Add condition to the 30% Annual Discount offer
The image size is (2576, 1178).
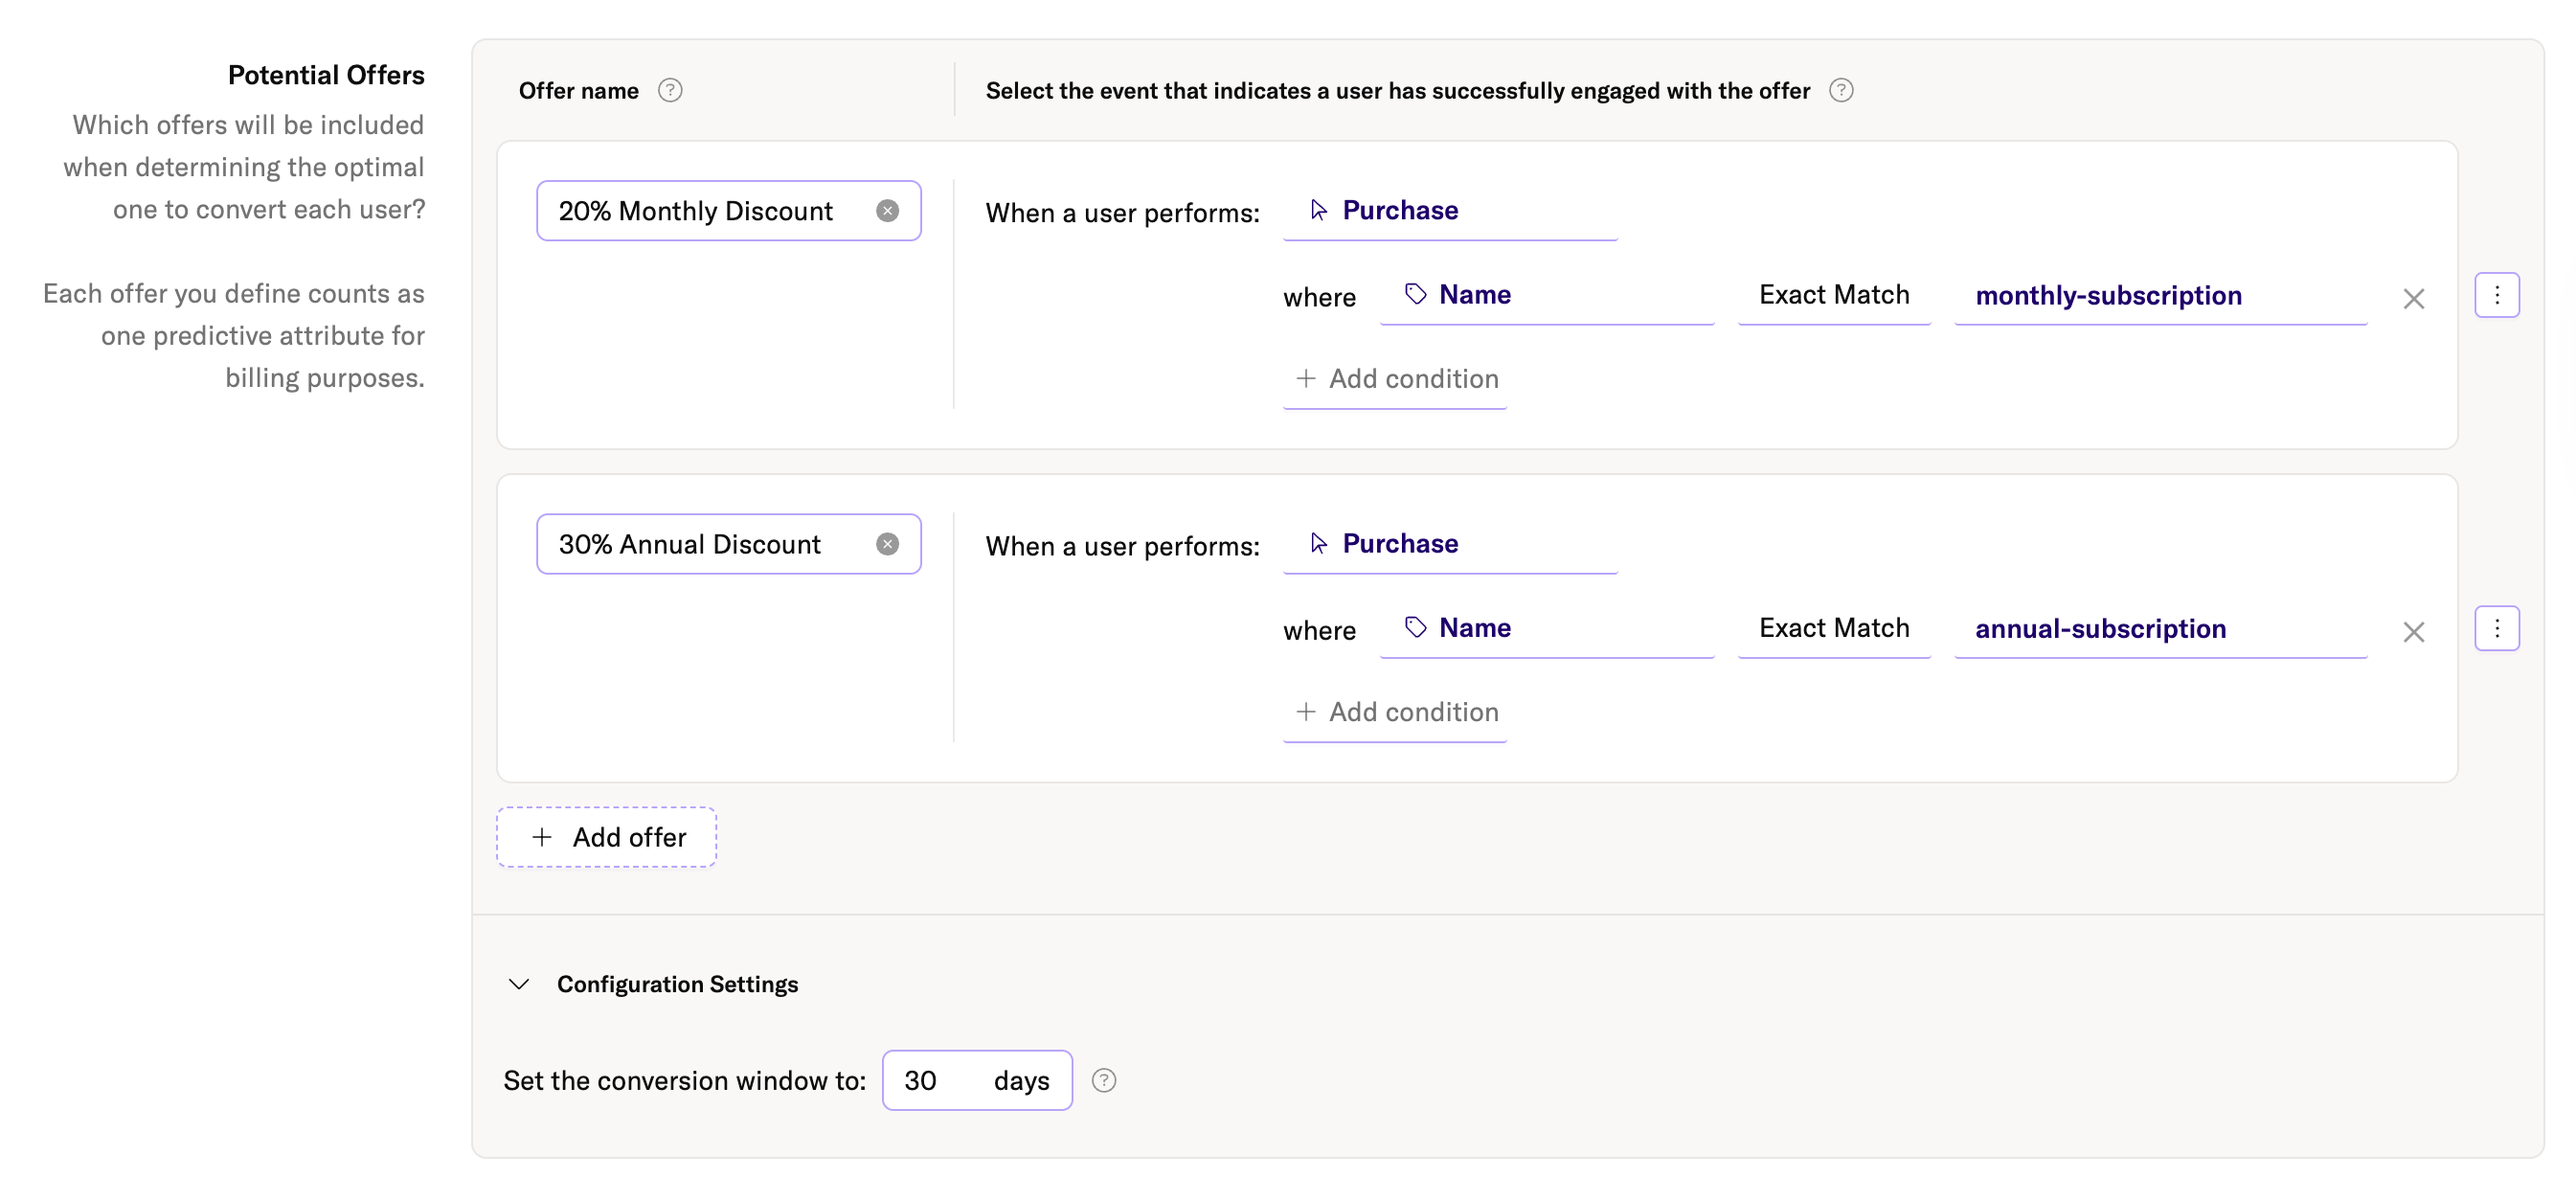pos(1395,711)
